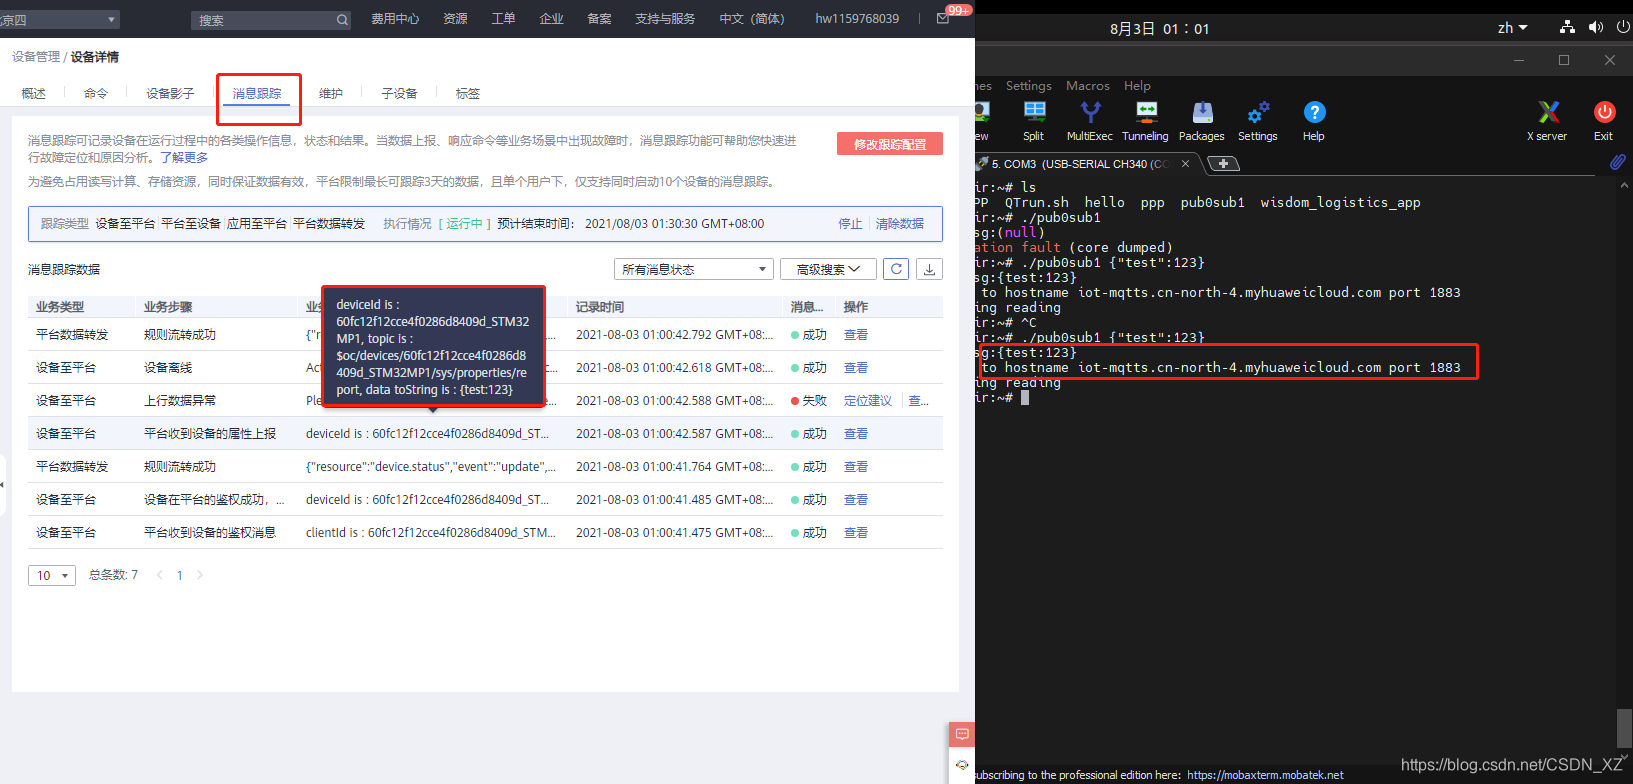
Task: Click the paperclip attachment icon in MobaXterm
Action: point(1617,162)
